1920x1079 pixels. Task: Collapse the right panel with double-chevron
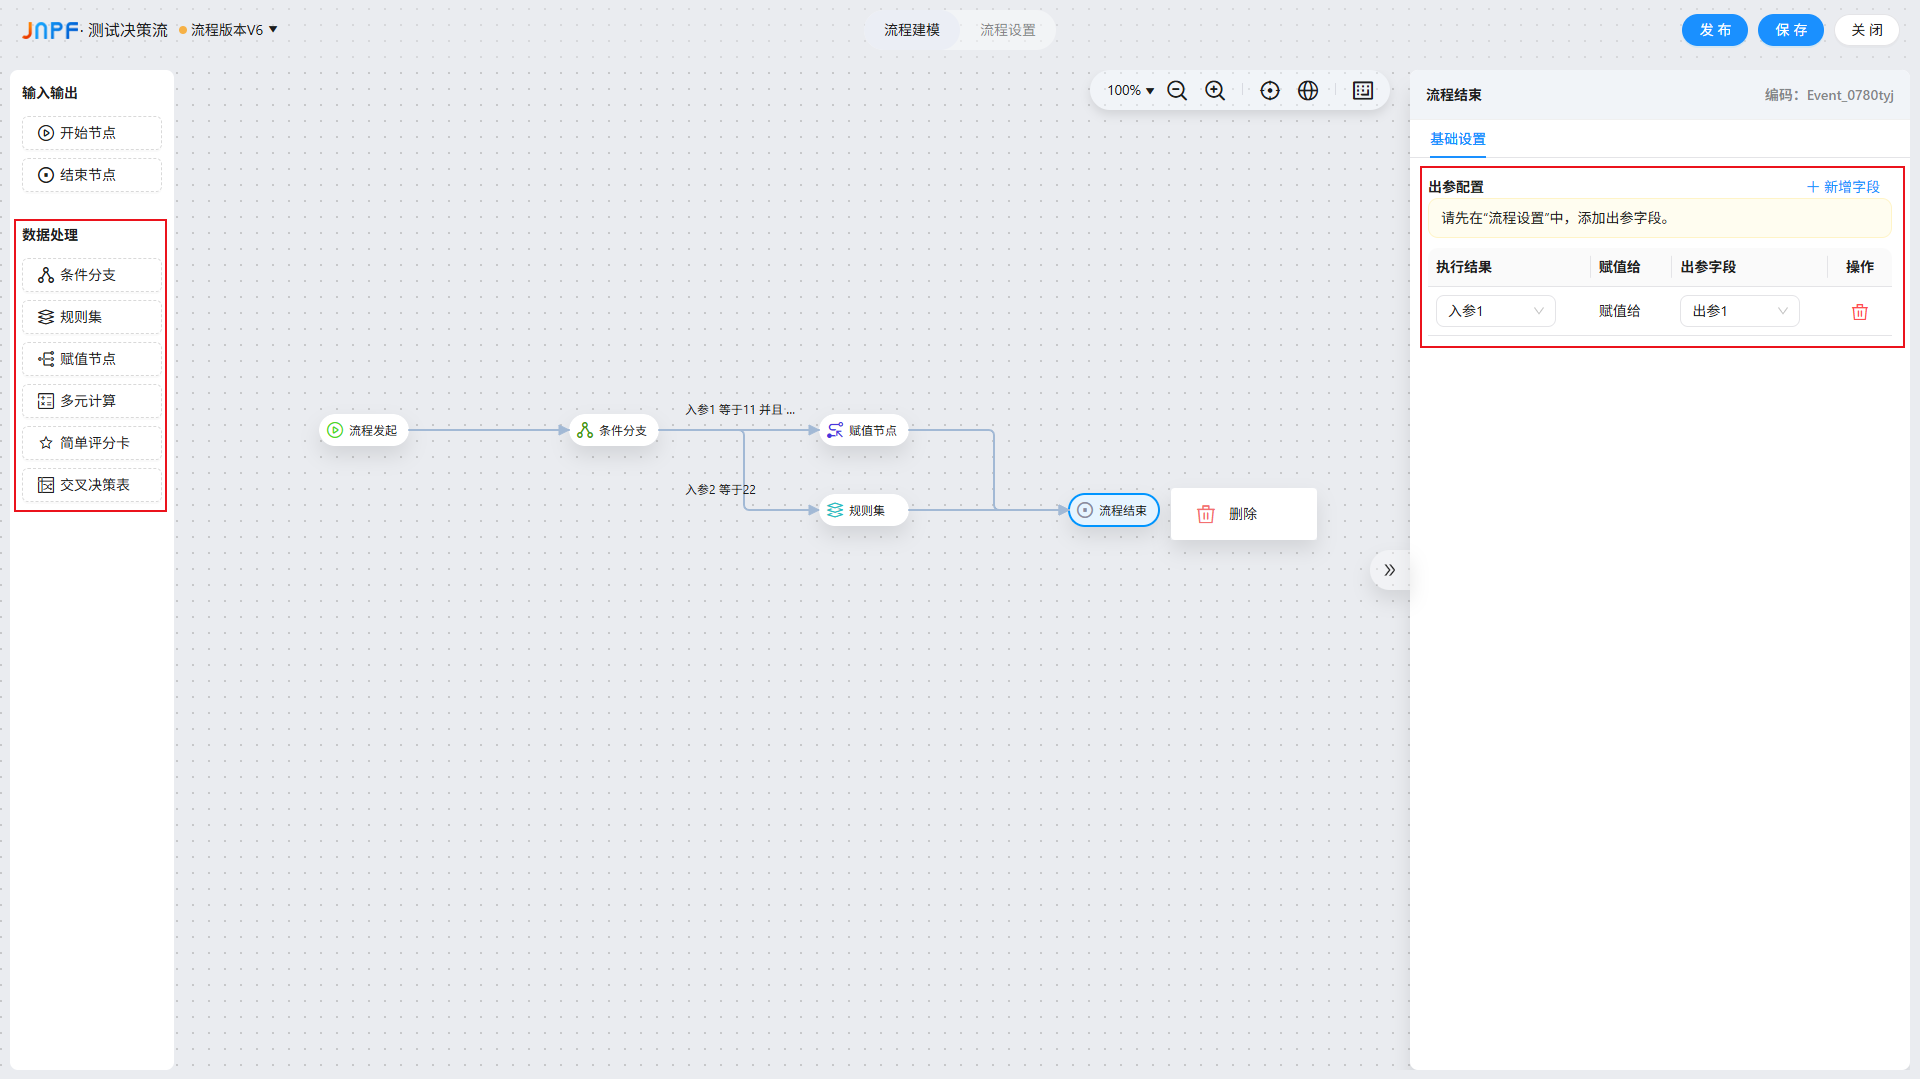pyautogui.click(x=1389, y=570)
